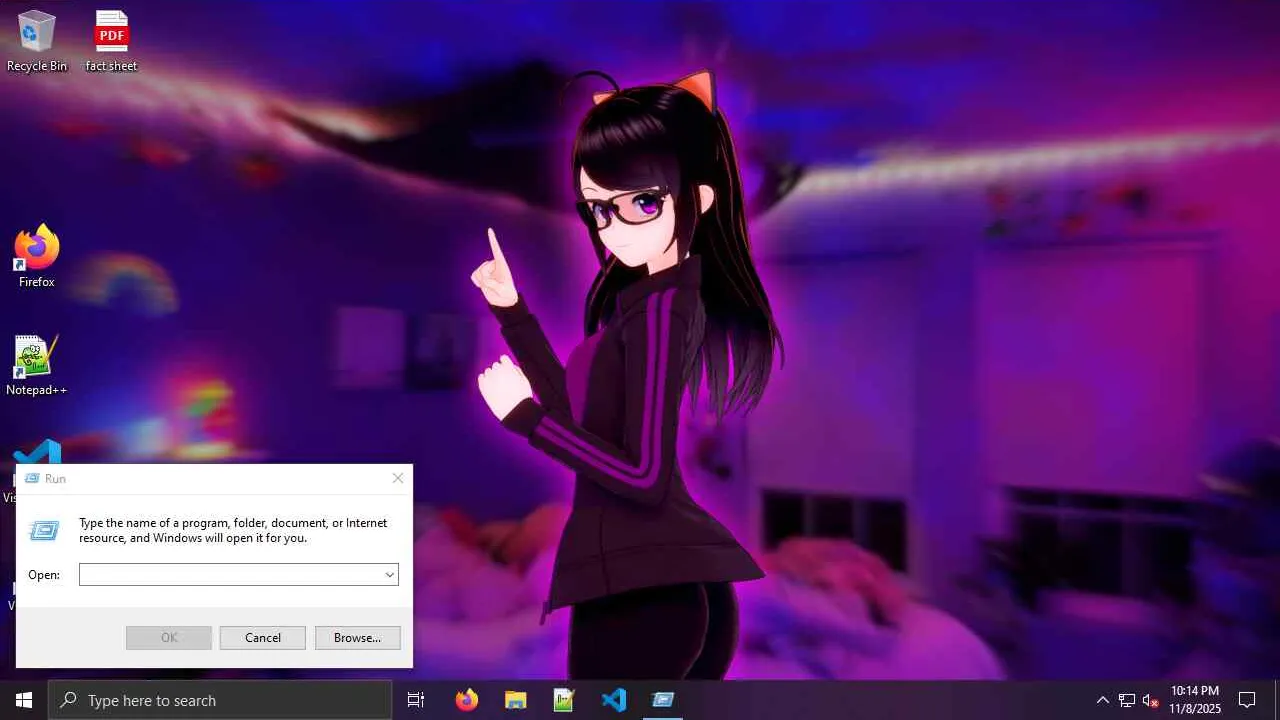
Task: Click the Run app taskbar button
Action: (663, 700)
